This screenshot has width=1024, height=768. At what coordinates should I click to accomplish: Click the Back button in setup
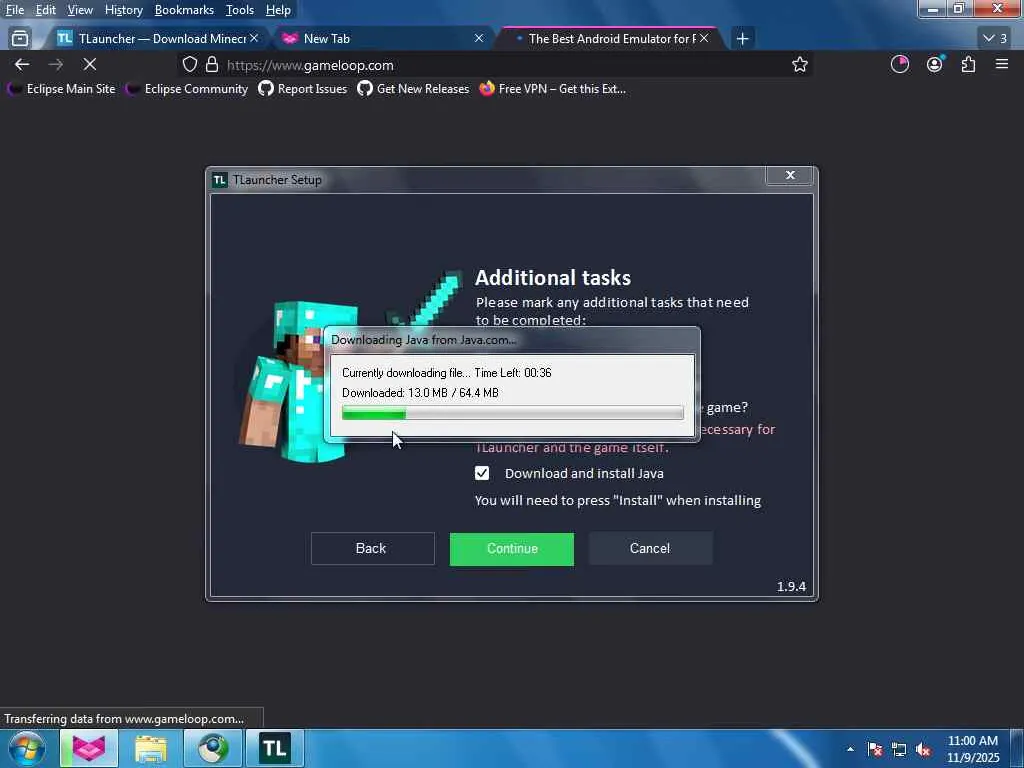pyautogui.click(x=372, y=549)
